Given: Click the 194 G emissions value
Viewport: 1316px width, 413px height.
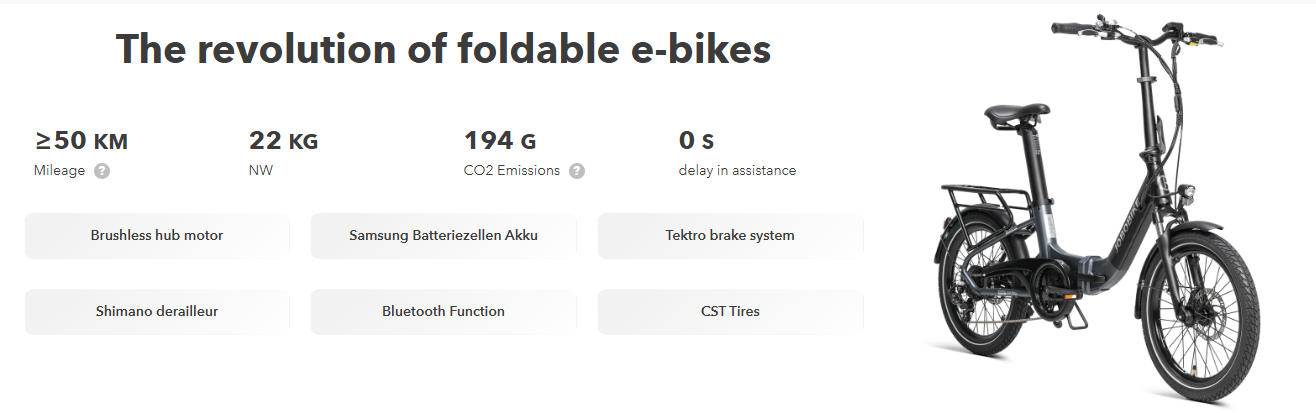Looking at the screenshot, I should [500, 141].
